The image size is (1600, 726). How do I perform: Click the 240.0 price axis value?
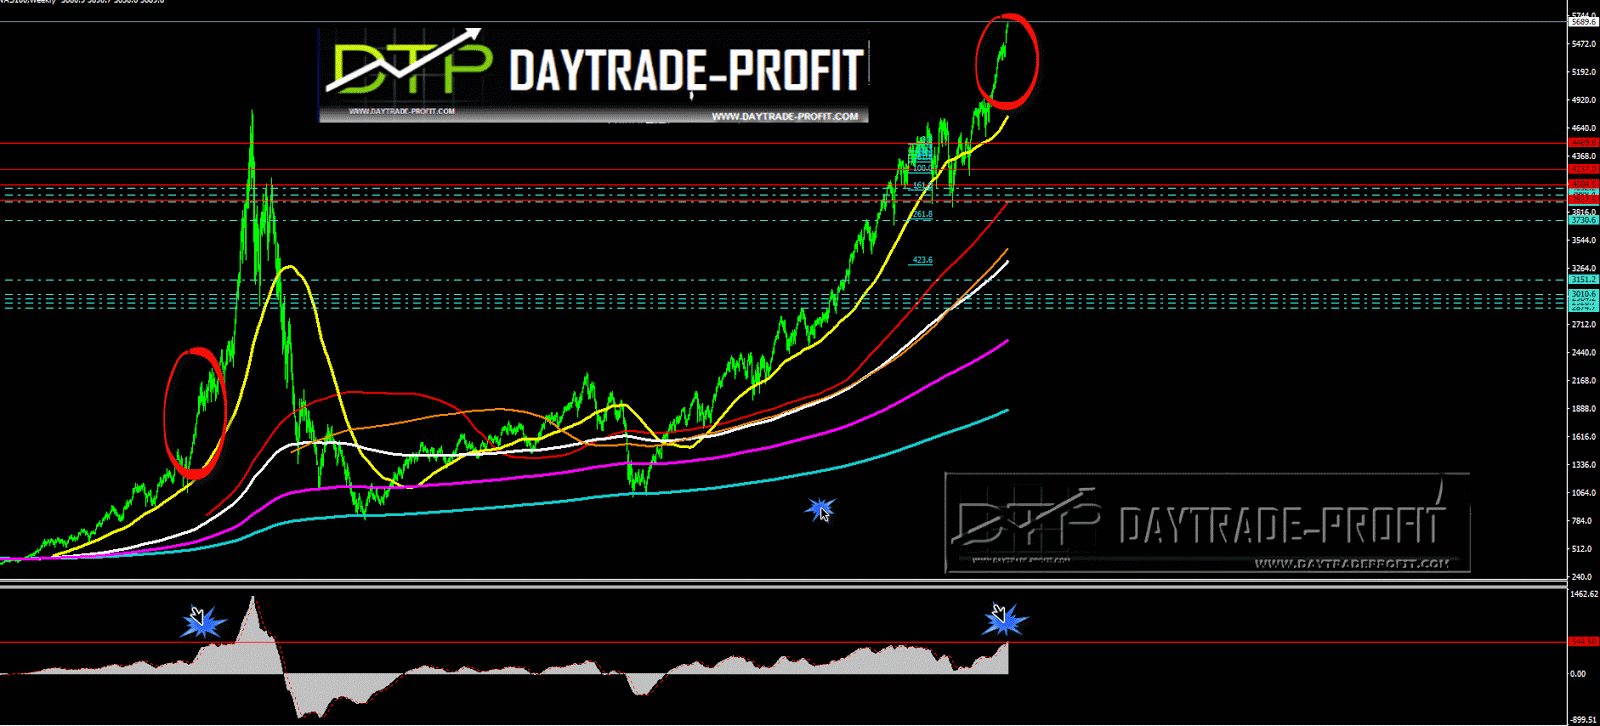point(1583,576)
